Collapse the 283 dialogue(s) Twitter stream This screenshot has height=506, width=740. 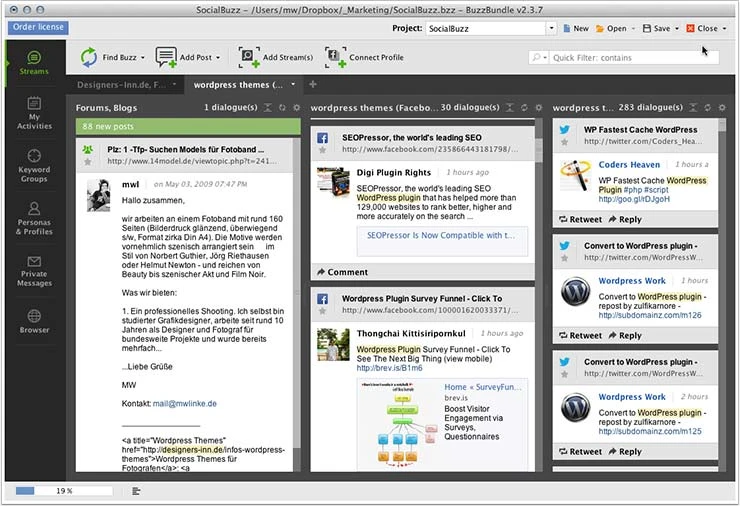[x=693, y=108]
